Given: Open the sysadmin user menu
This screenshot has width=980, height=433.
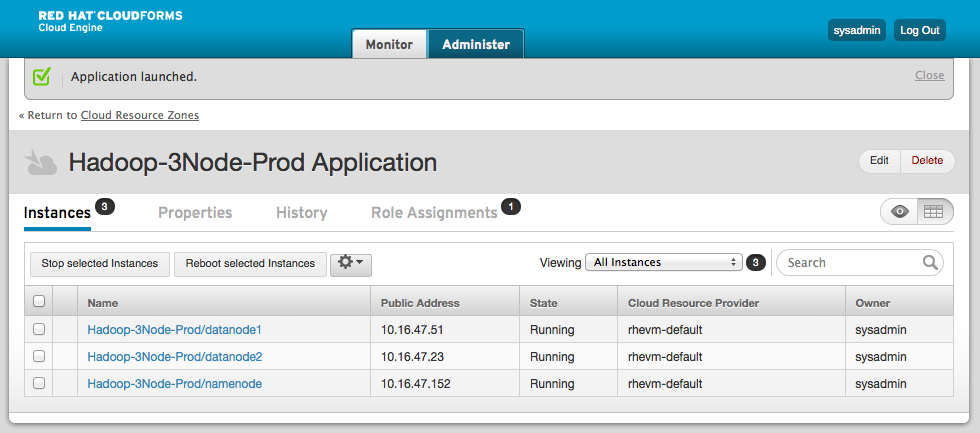Looking at the screenshot, I should pos(857,30).
